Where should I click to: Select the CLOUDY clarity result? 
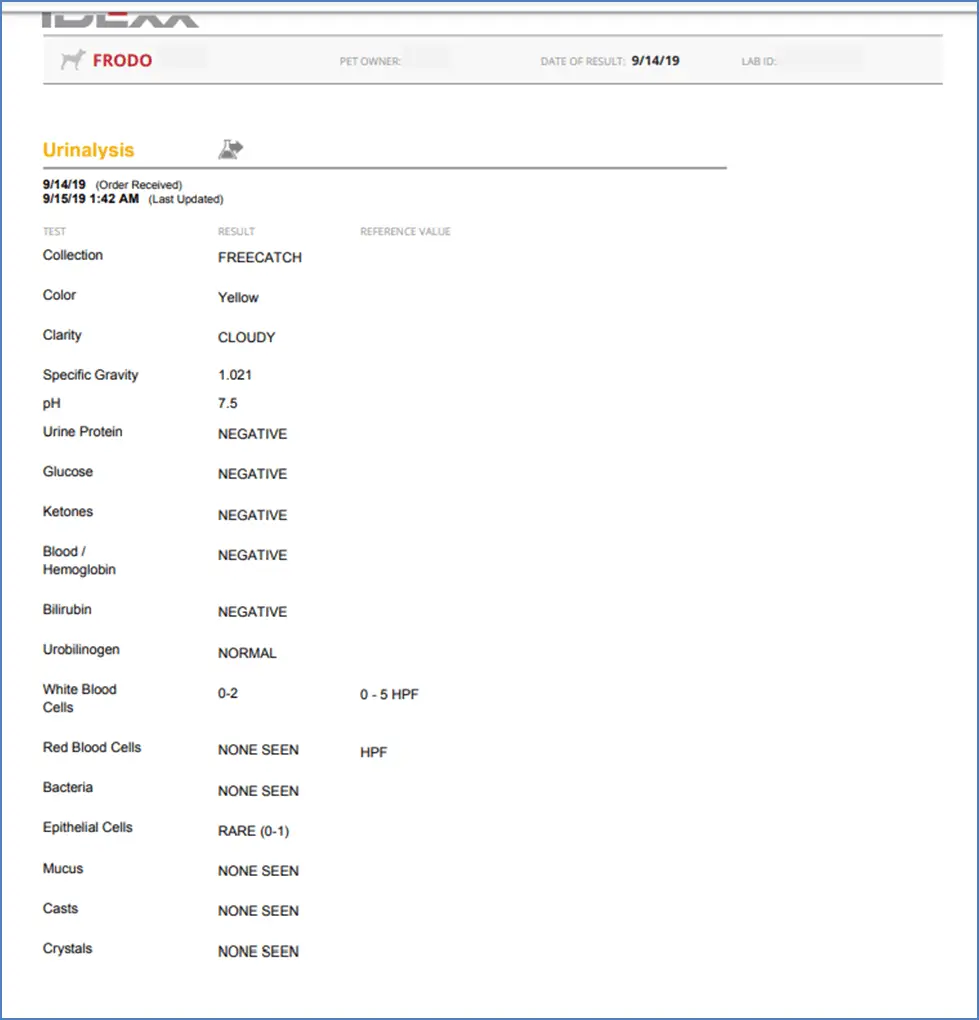coord(246,338)
